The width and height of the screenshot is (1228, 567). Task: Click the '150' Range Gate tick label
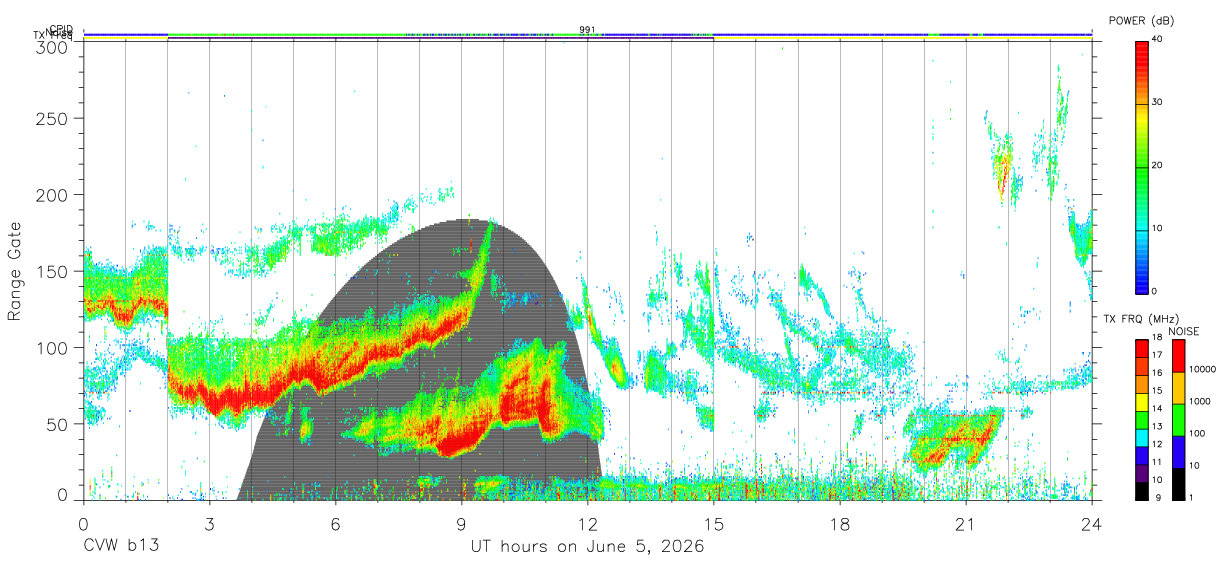pyautogui.click(x=51, y=271)
